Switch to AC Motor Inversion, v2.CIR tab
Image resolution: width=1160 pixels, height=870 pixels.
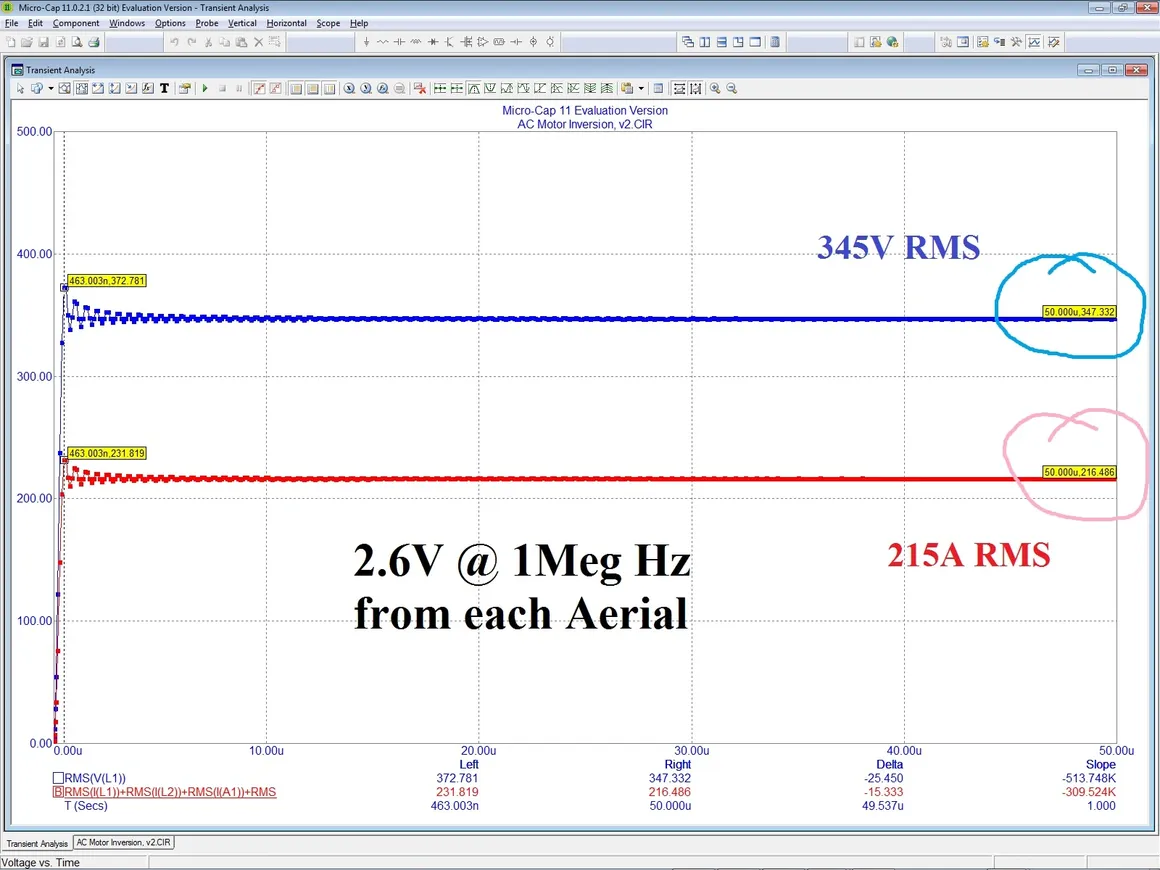(x=124, y=843)
